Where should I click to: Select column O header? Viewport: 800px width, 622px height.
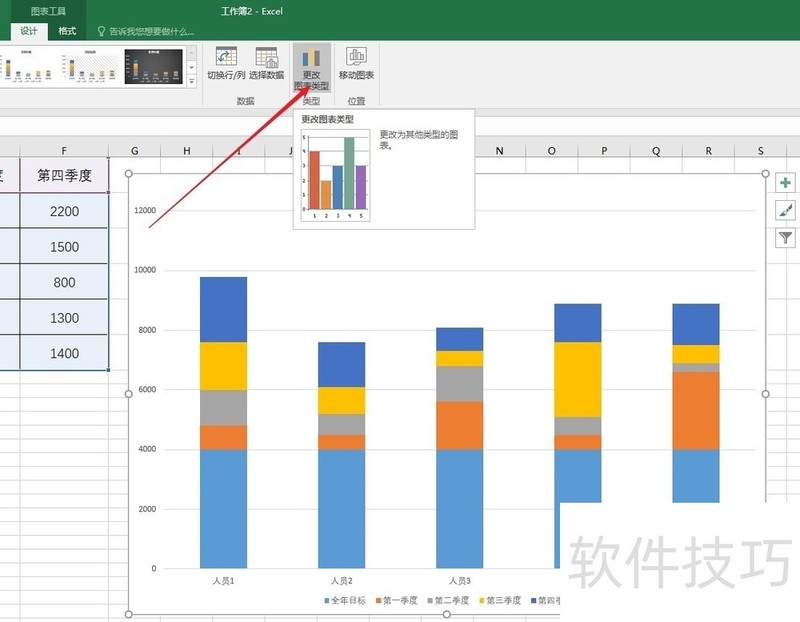point(552,151)
